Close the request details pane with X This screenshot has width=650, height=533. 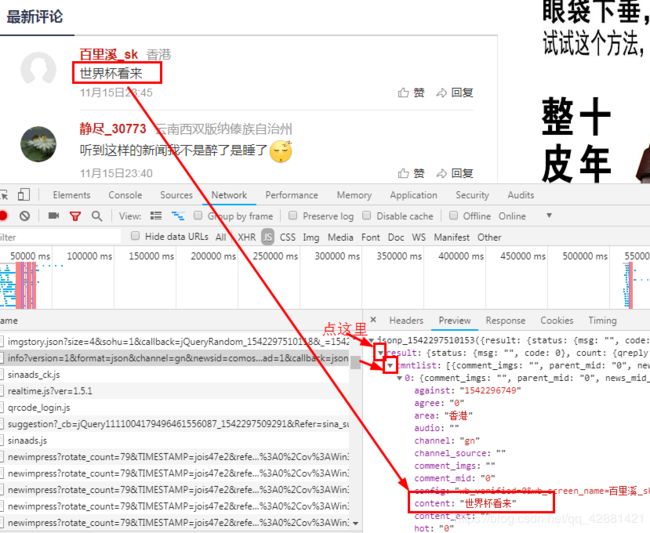point(373,320)
